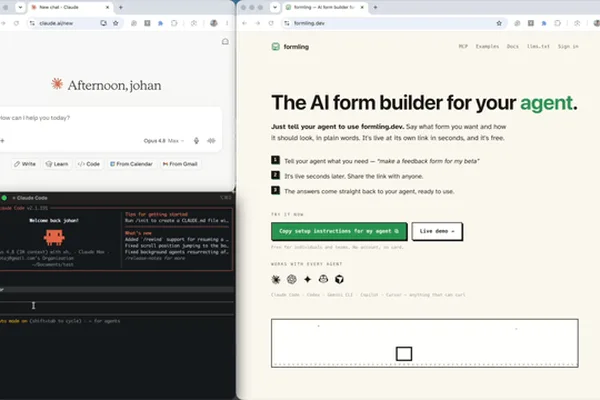
Task: Click the formling.dev address bar
Action: click(394, 23)
